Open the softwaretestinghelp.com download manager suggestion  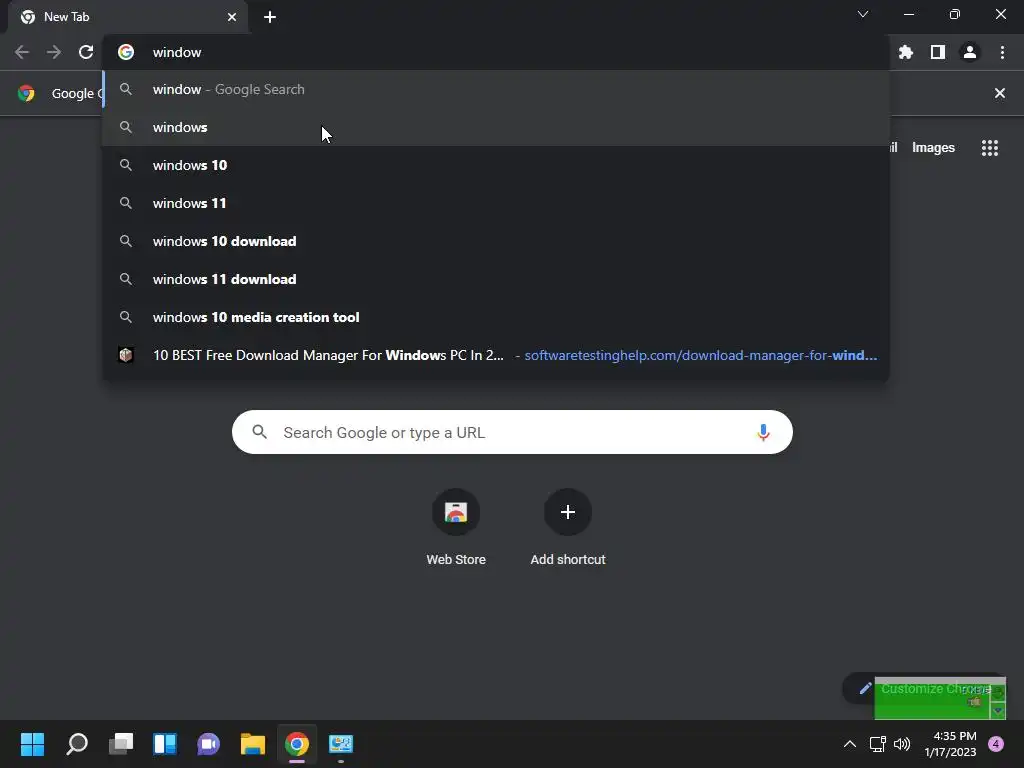click(x=496, y=355)
